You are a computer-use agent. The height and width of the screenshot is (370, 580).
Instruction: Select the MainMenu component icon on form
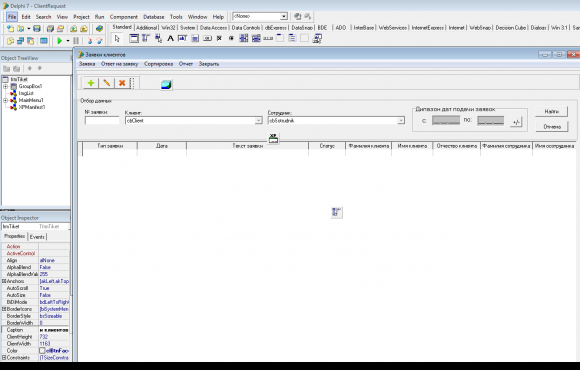click(336, 212)
